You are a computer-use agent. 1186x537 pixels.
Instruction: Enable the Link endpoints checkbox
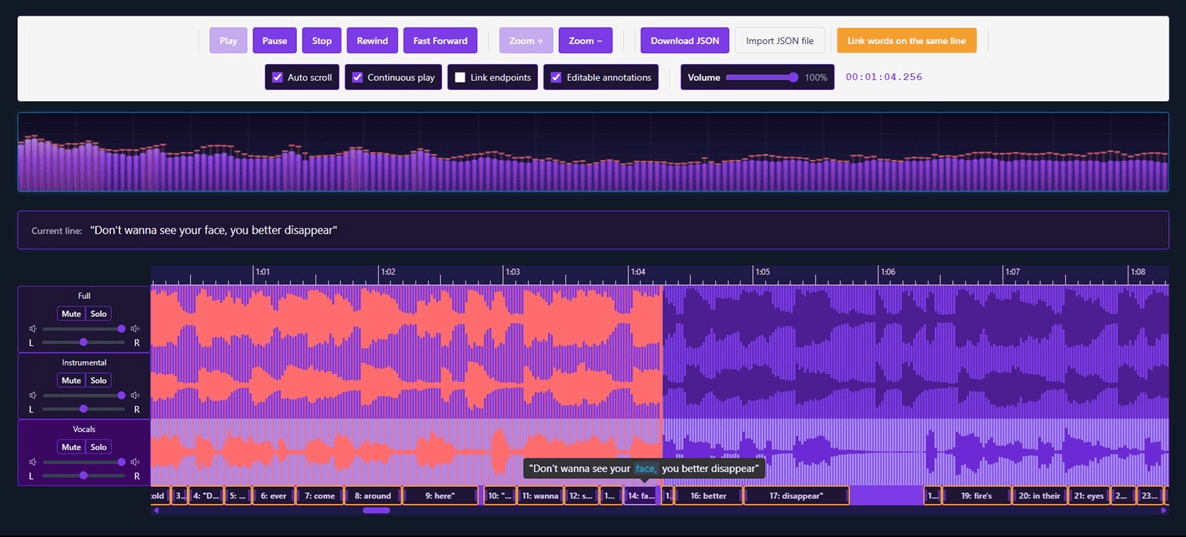460,77
